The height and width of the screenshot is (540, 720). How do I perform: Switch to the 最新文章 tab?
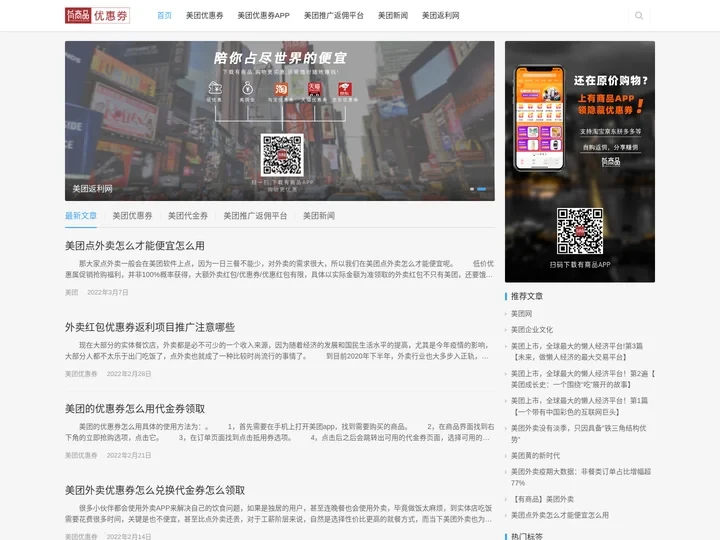click(81, 216)
